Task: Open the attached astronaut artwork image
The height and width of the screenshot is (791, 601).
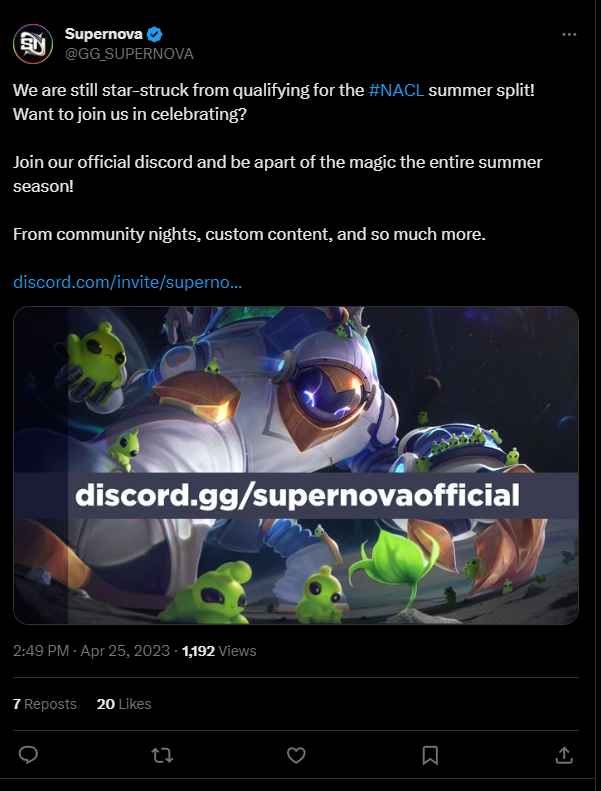Action: [296, 465]
